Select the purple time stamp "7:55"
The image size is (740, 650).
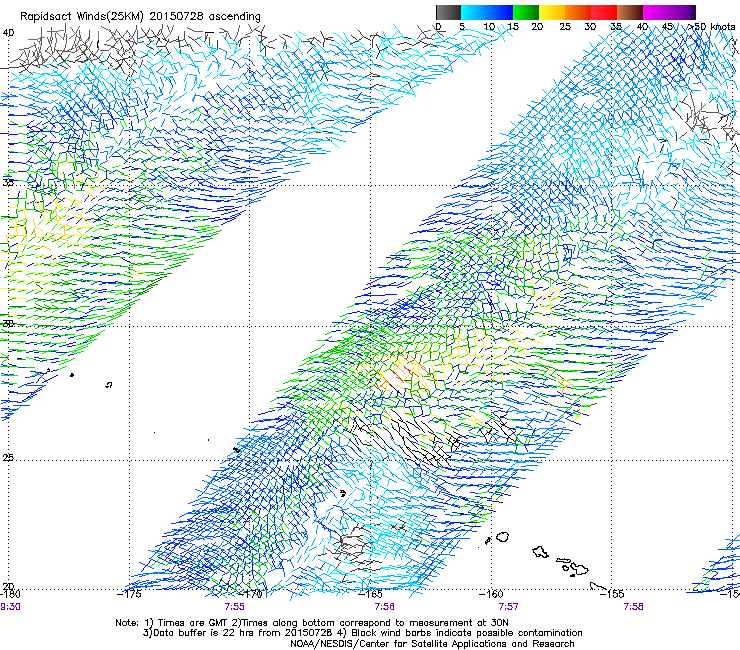(235, 607)
